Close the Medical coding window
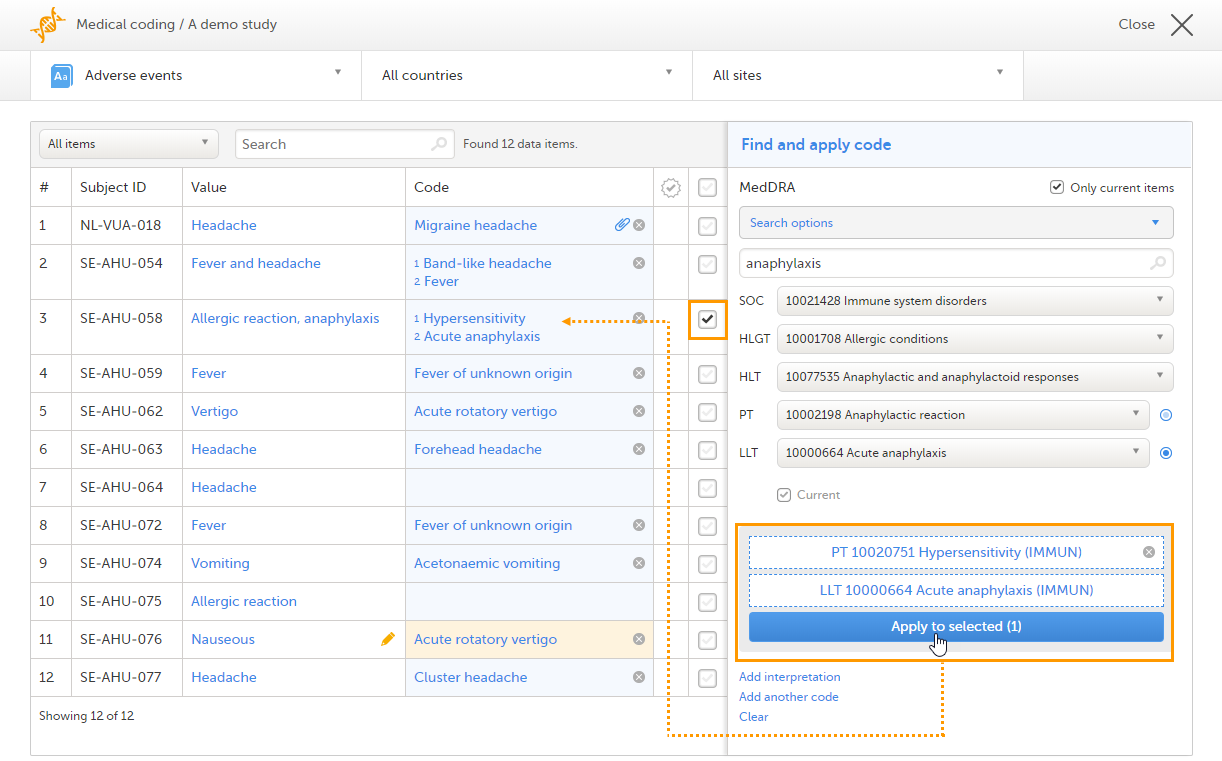The width and height of the screenshot is (1222, 761). pyautogui.click(x=1181, y=25)
